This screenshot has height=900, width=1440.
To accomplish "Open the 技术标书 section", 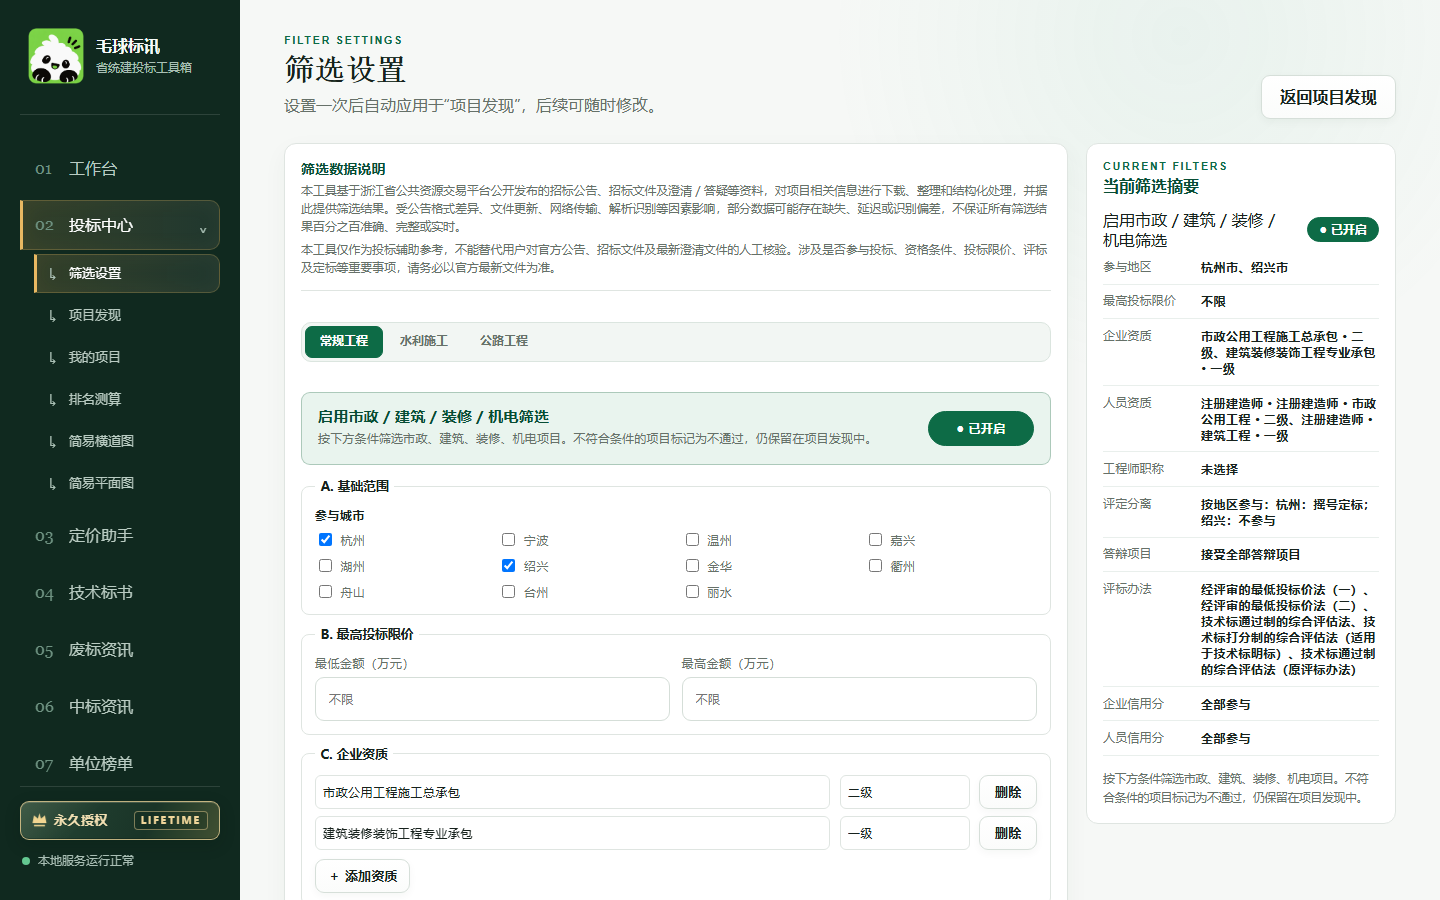I will click(120, 593).
